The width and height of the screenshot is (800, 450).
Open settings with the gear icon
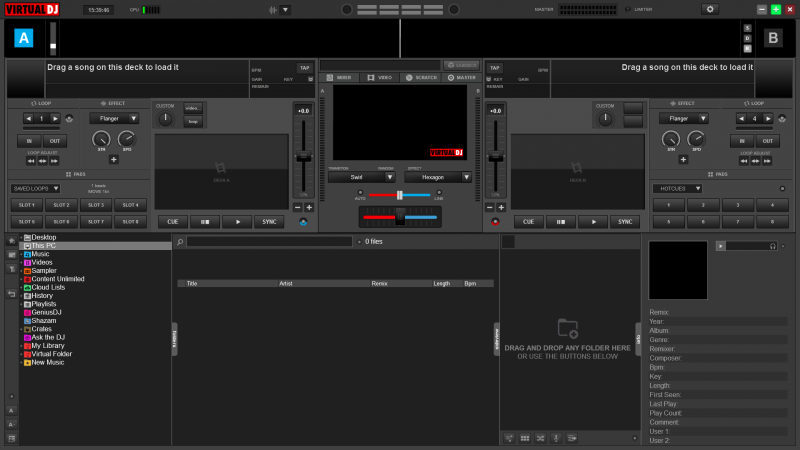(710, 9)
